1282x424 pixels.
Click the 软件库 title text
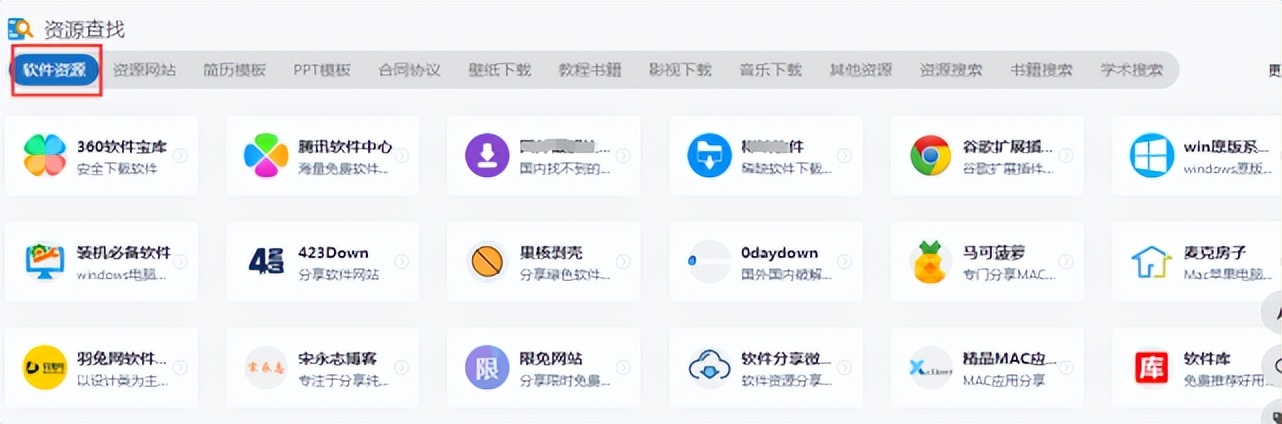[1208, 359]
